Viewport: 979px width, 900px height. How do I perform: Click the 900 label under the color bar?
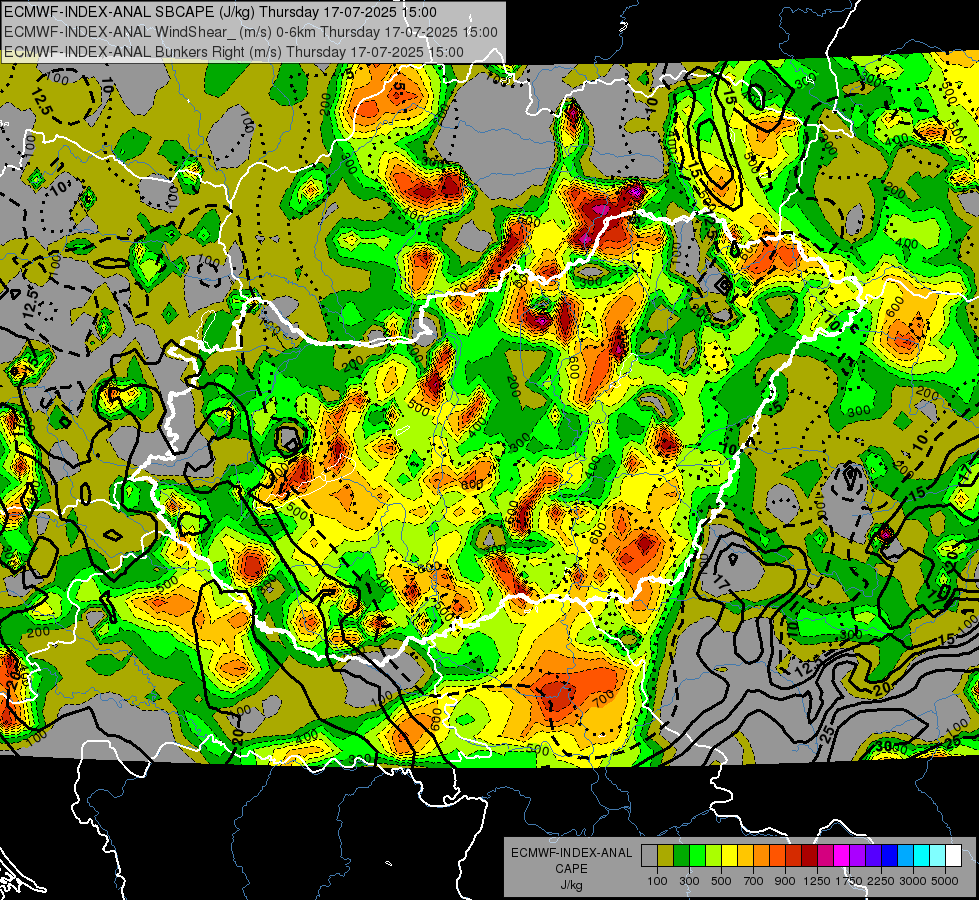[785, 881]
